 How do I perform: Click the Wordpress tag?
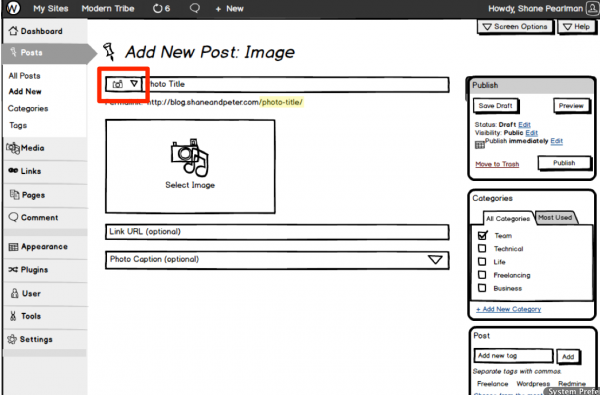(533, 384)
